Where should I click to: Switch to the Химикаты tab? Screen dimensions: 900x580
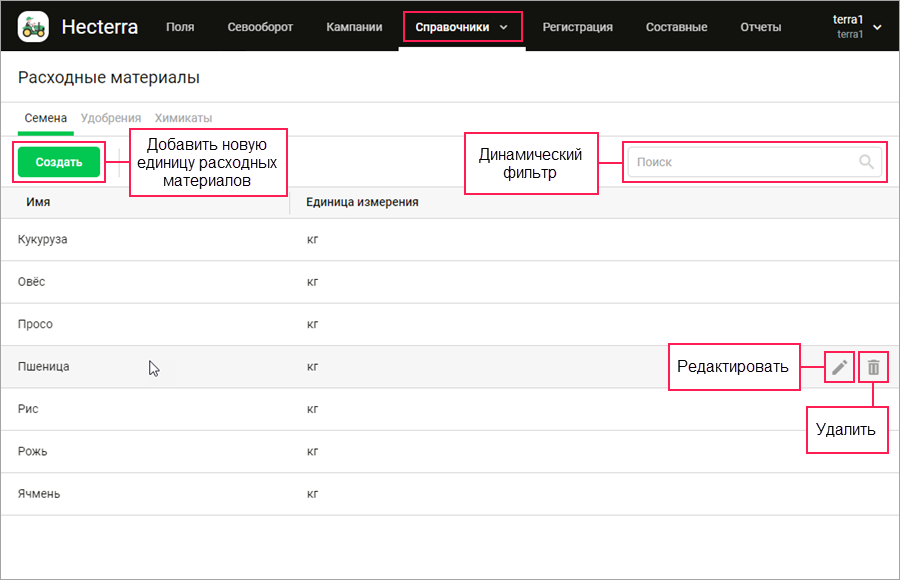coord(183,118)
